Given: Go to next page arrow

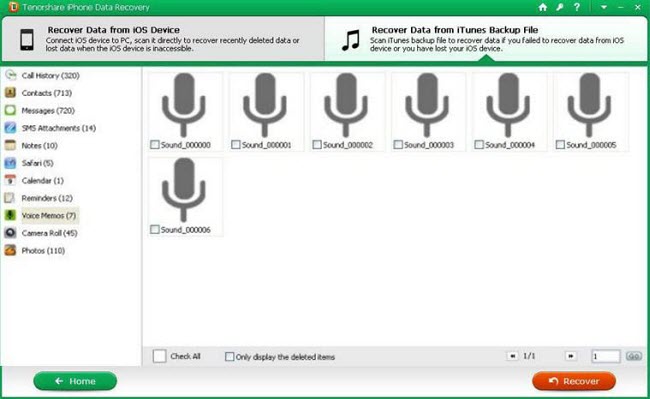Looking at the screenshot, I should tap(570, 356).
